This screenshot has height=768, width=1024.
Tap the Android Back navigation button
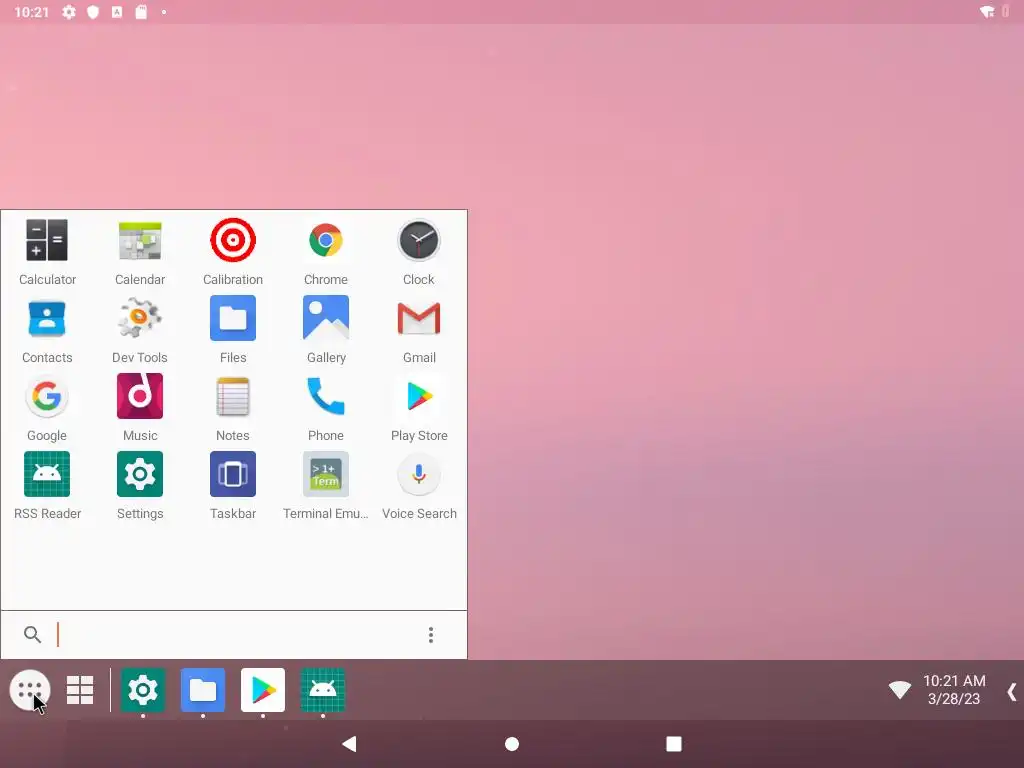pyautogui.click(x=349, y=744)
